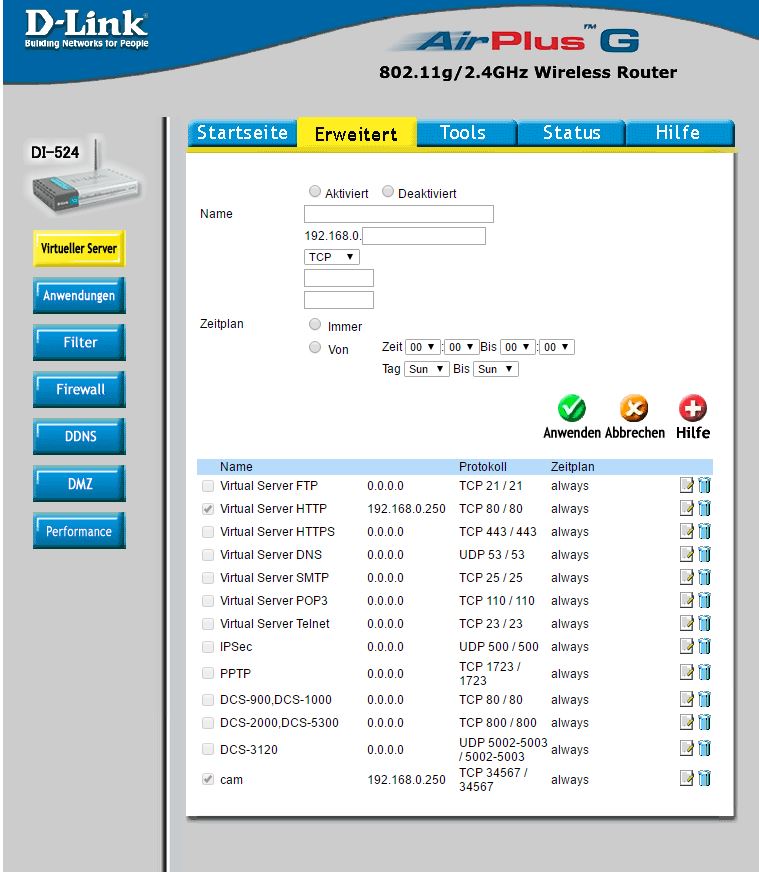Image resolution: width=759 pixels, height=872 pixels.
Task: Edit the DCS-3120 entry
Action: point(686,749)
